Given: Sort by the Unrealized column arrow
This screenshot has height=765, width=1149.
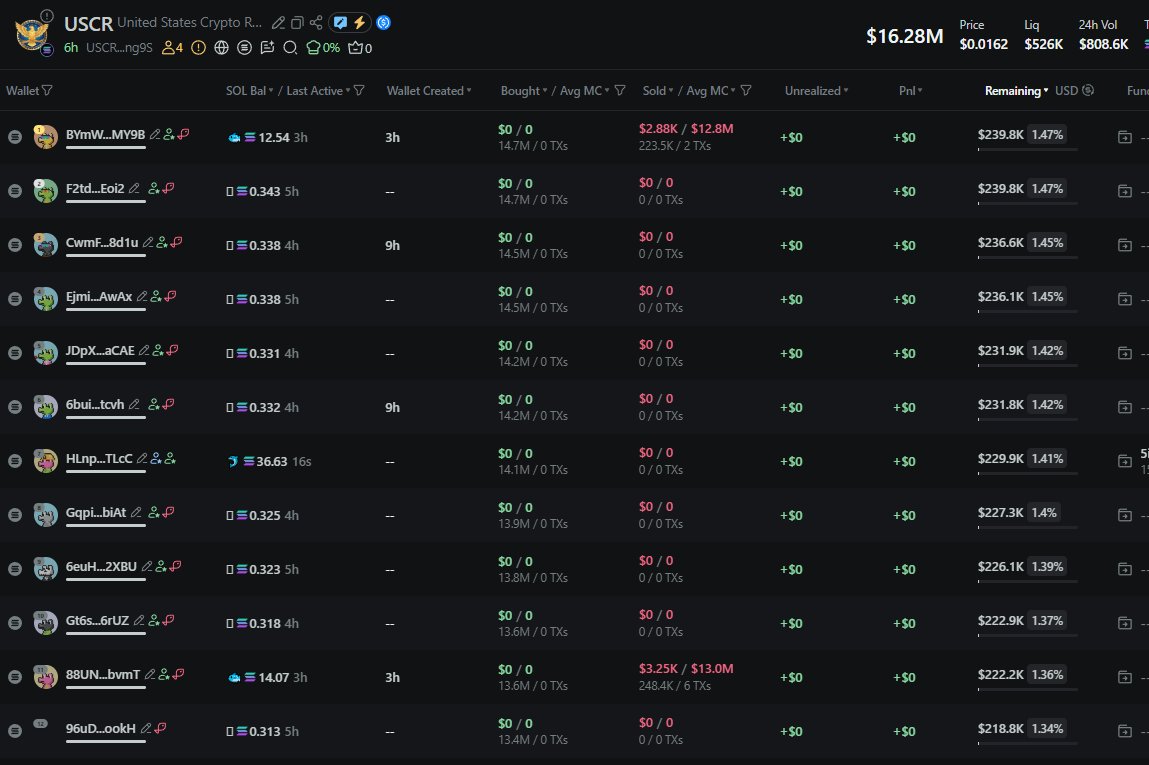Looking at the screenshot, I should (846, 90).
